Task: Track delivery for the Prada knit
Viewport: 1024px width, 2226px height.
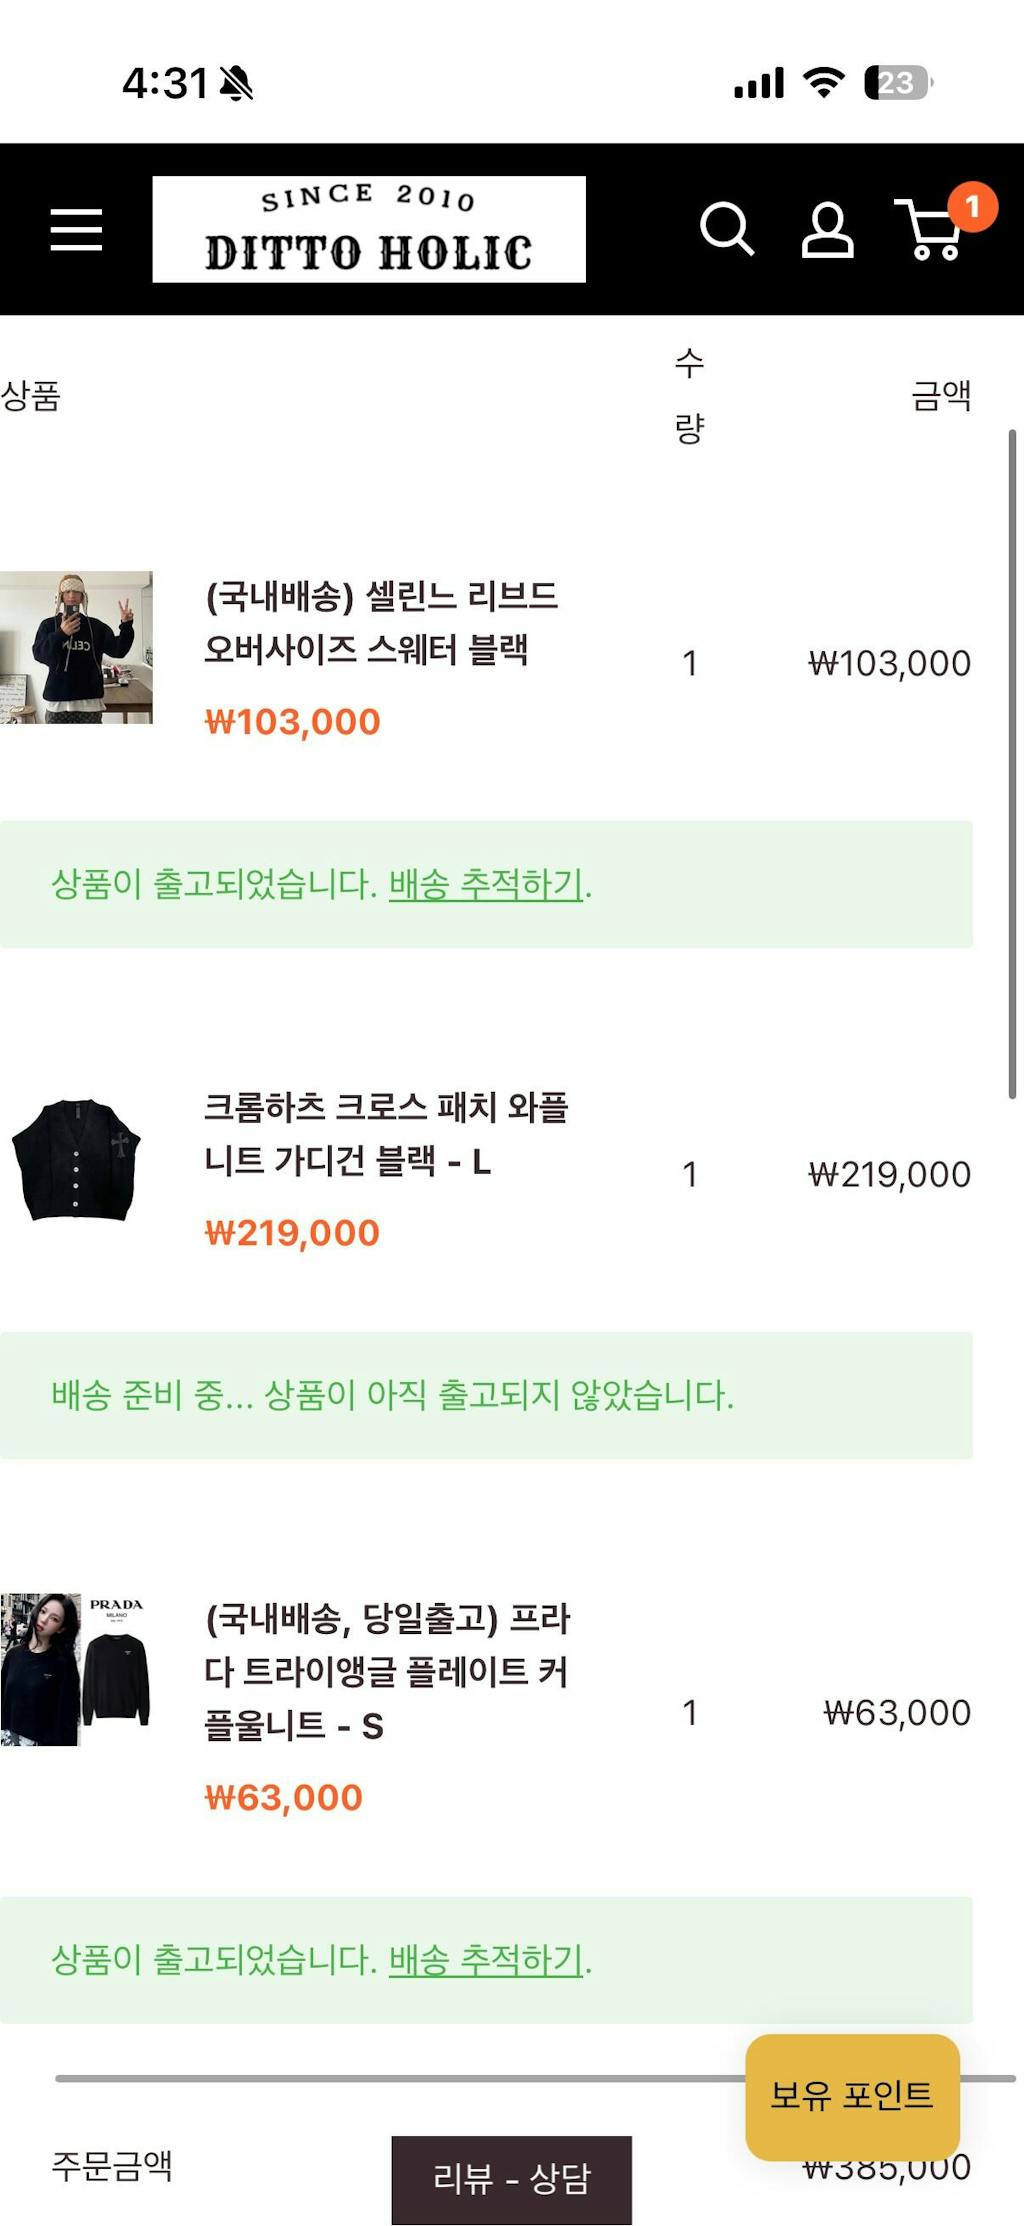Action: [x=485, y=1959]
